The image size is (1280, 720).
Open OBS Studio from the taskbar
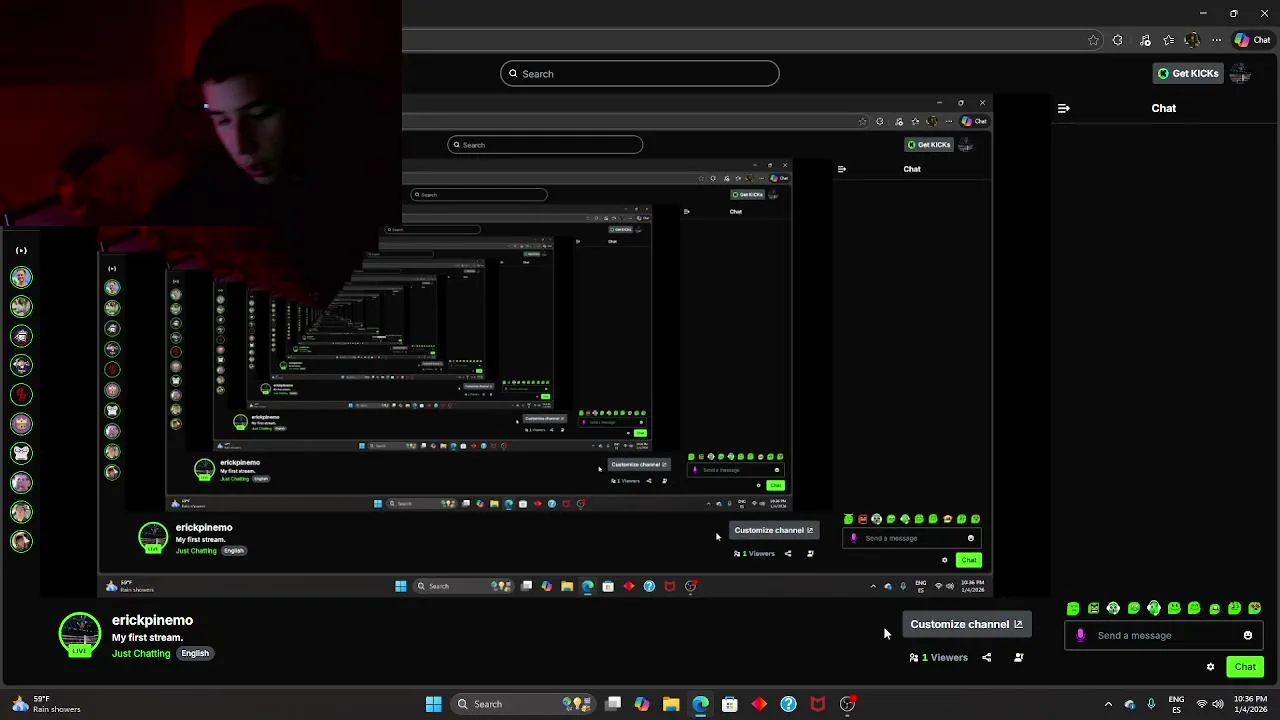pos(847,704)
